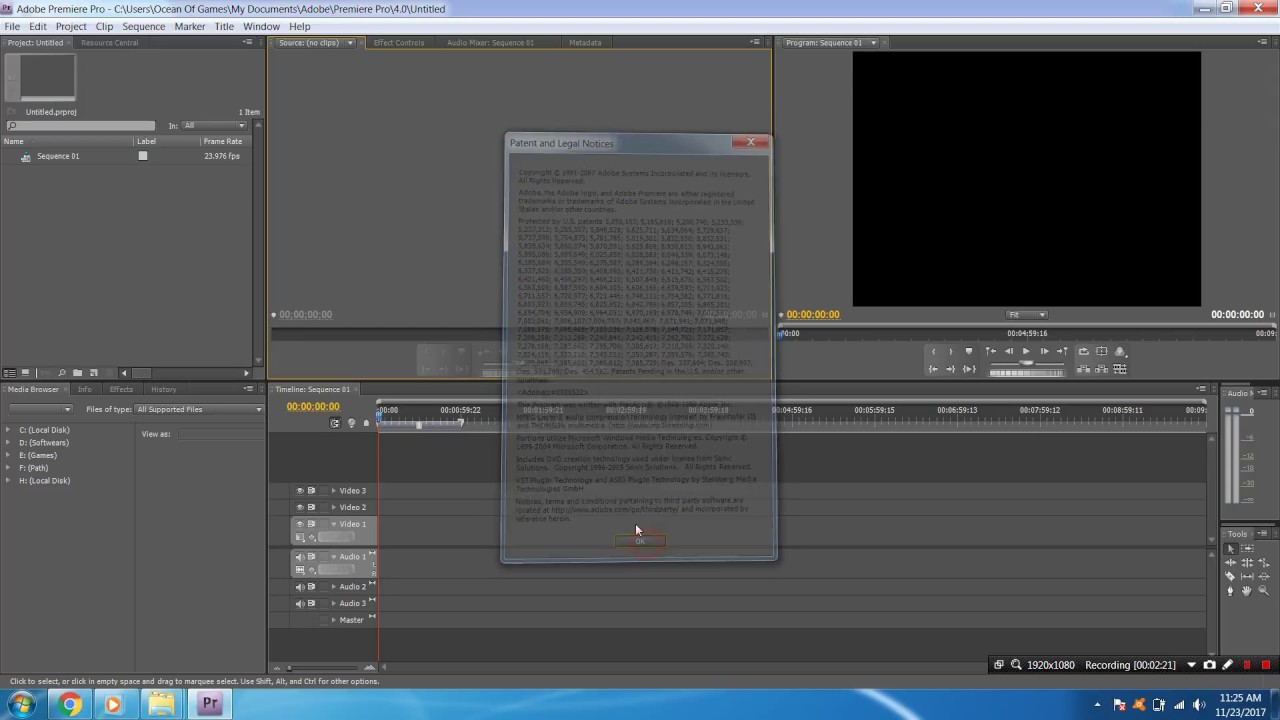Click the Lift button in Program monitor
Screen dimensions: 1280x720
[1084, 369]
